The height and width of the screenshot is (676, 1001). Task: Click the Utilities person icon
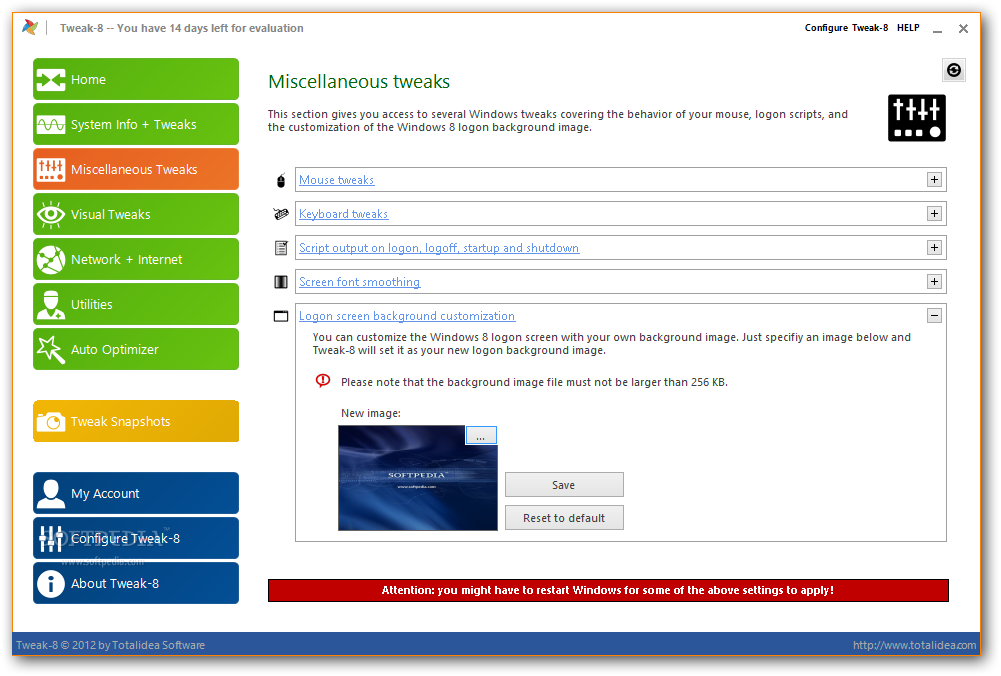pyautogui.click(x=50, y=304)
